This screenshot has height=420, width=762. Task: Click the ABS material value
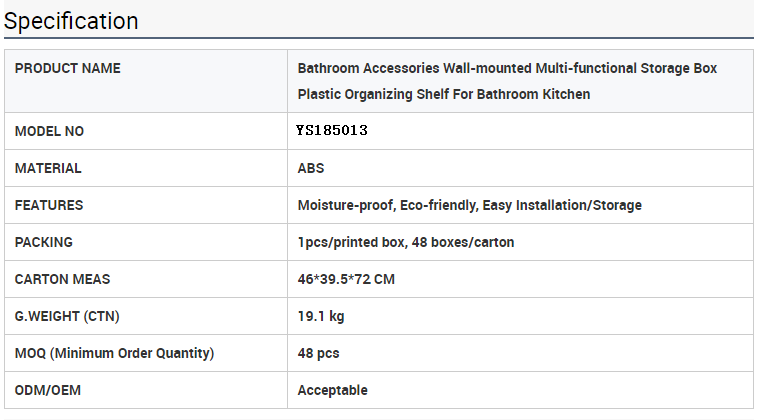(x=311, y=168)
